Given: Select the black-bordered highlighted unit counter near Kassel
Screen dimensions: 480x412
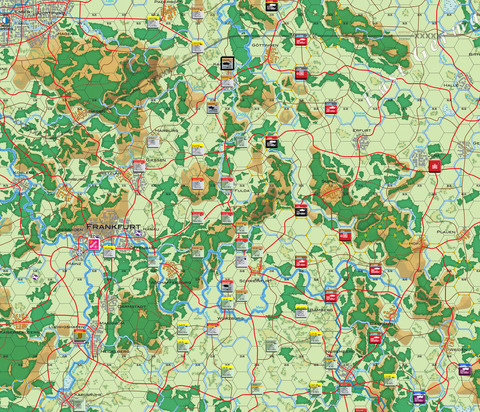Looking at the screenshot, I should 227,63.
